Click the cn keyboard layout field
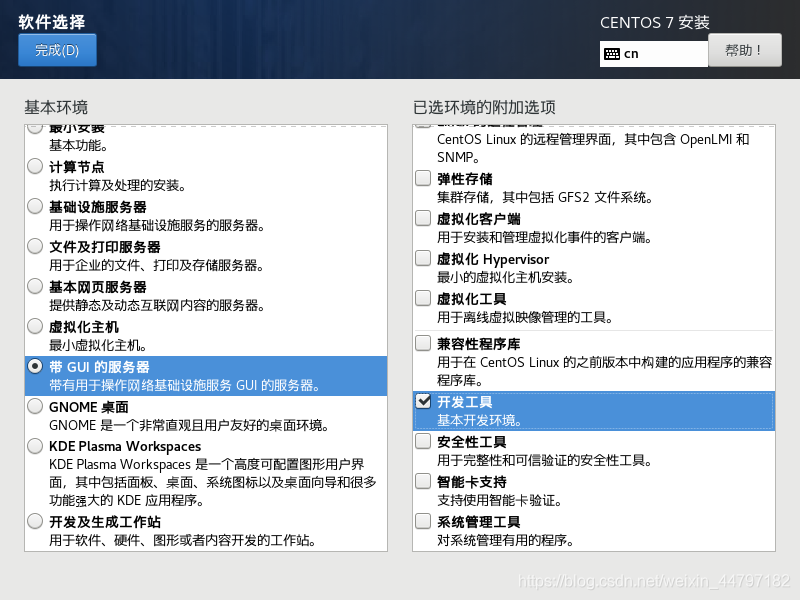The height and width of the screenshot is (600, 800). pos(654,54)
